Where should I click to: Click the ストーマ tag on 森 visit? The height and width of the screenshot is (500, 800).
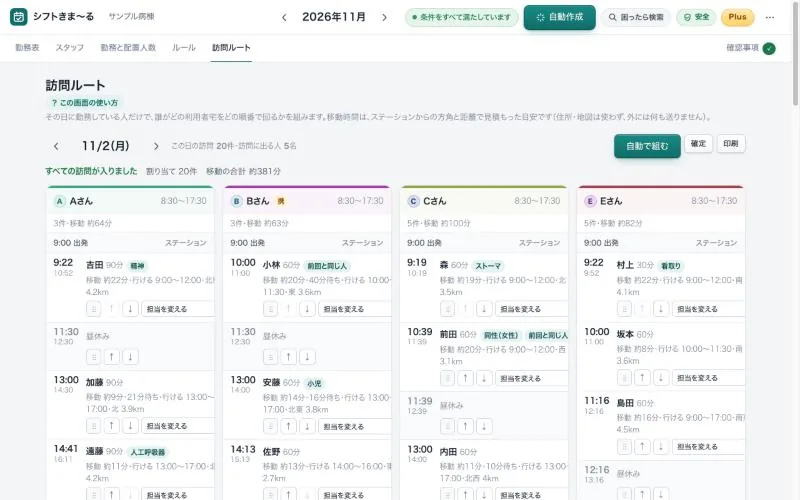488,266
